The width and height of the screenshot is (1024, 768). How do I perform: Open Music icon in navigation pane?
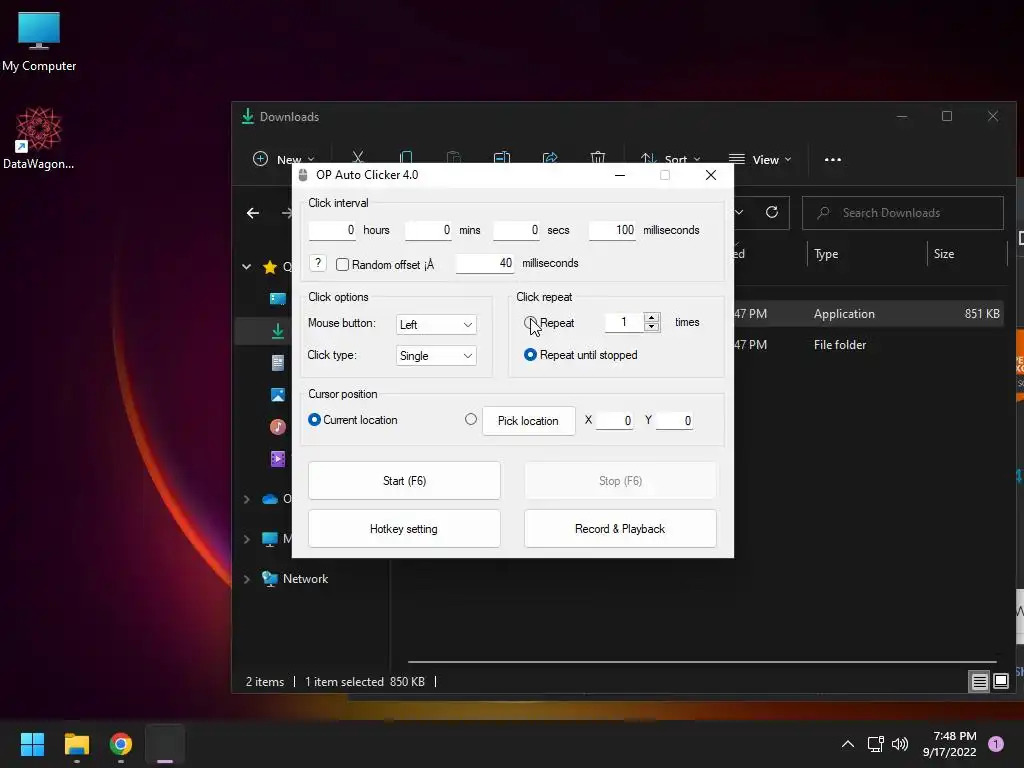click(278, 426)
